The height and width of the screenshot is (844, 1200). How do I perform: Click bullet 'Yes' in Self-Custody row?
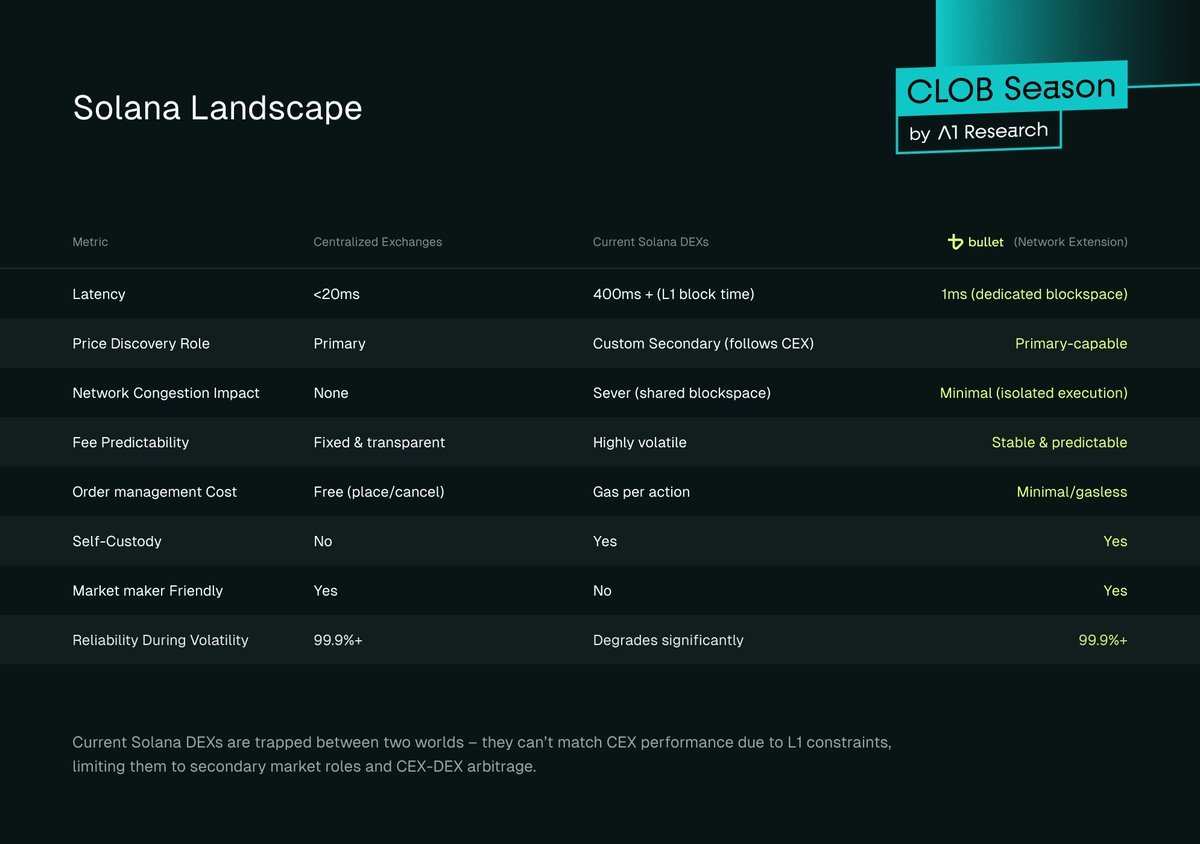1115,541
